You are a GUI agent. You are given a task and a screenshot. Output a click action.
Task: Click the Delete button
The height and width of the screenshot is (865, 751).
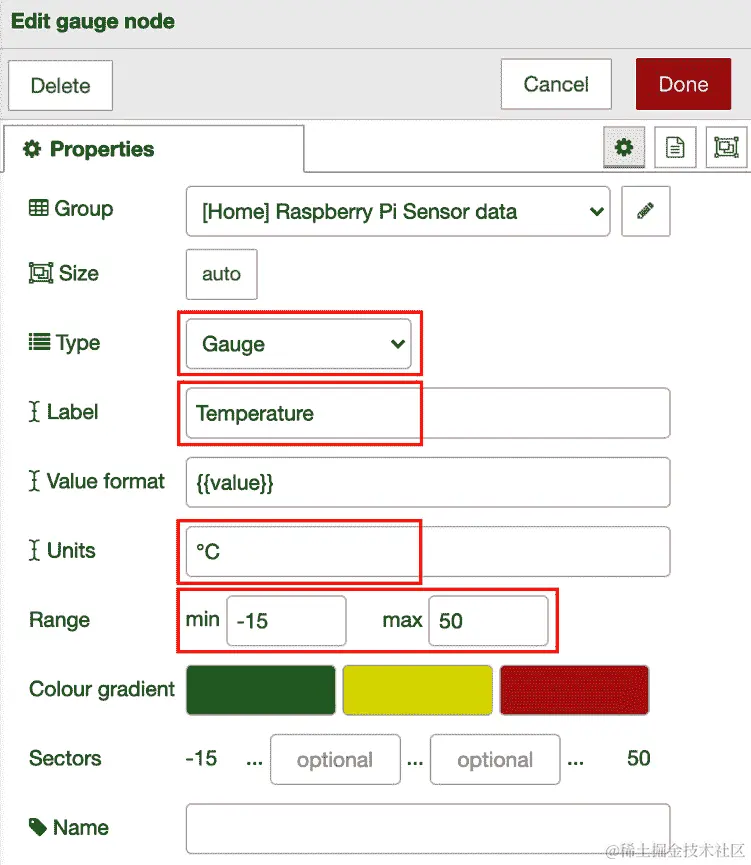(x=60, y=86)
